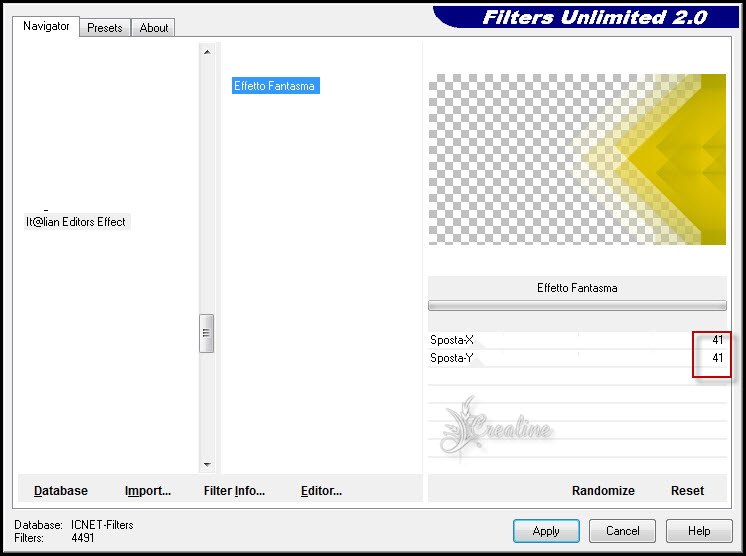Reset the filter parameters
Viewport: 746px width, 556px height.
coord(687,491)
